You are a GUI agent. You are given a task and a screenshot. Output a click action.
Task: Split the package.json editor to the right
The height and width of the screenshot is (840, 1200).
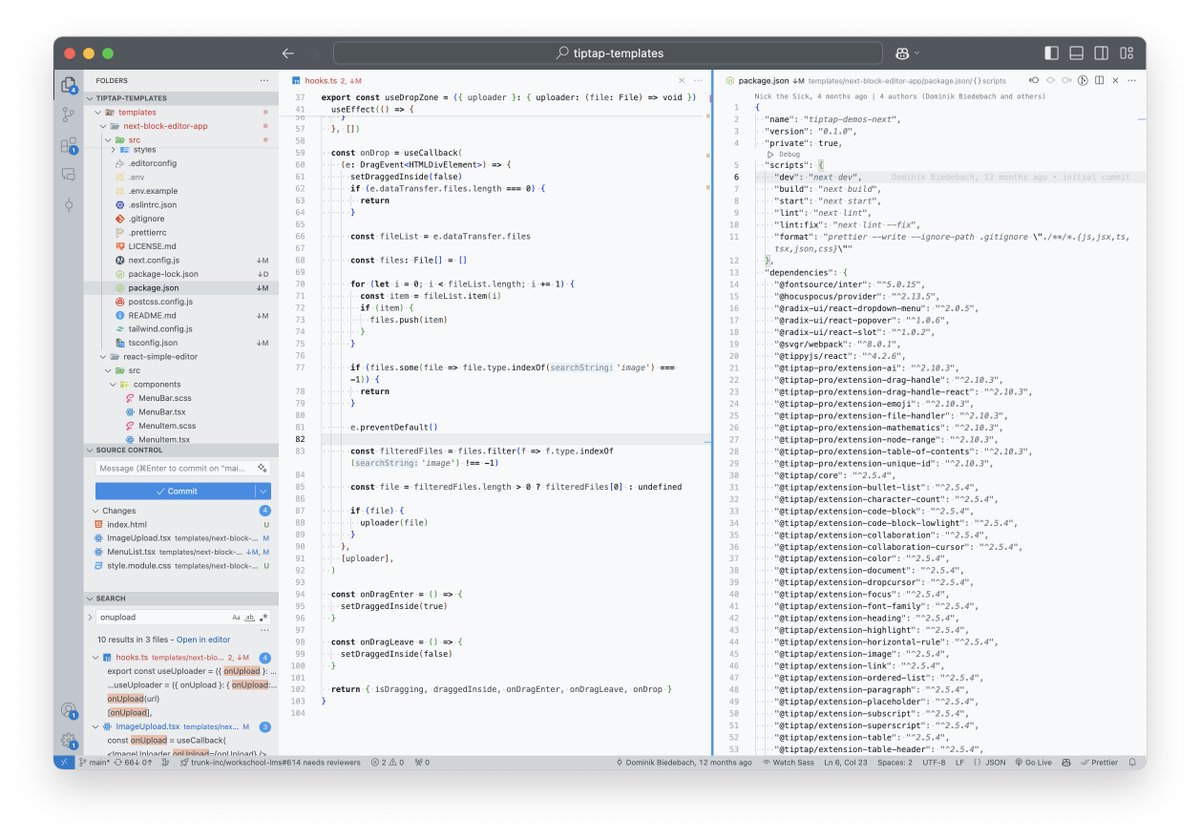[x=1099, y=80]
